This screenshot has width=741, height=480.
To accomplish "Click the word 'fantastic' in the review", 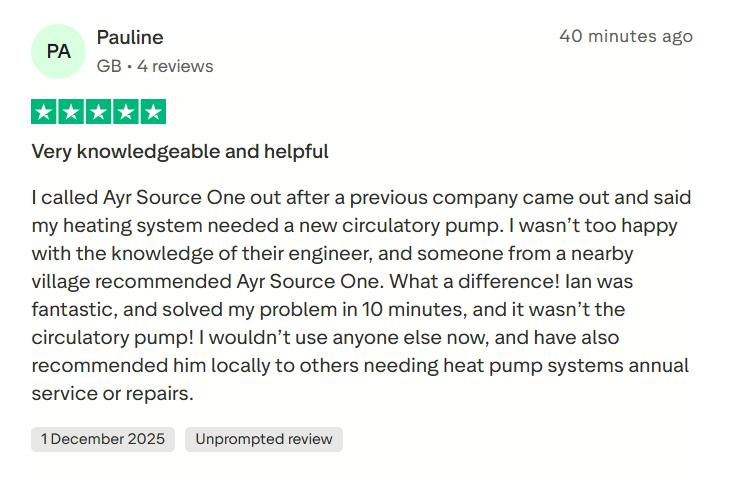I will click(x=73, y=309).
